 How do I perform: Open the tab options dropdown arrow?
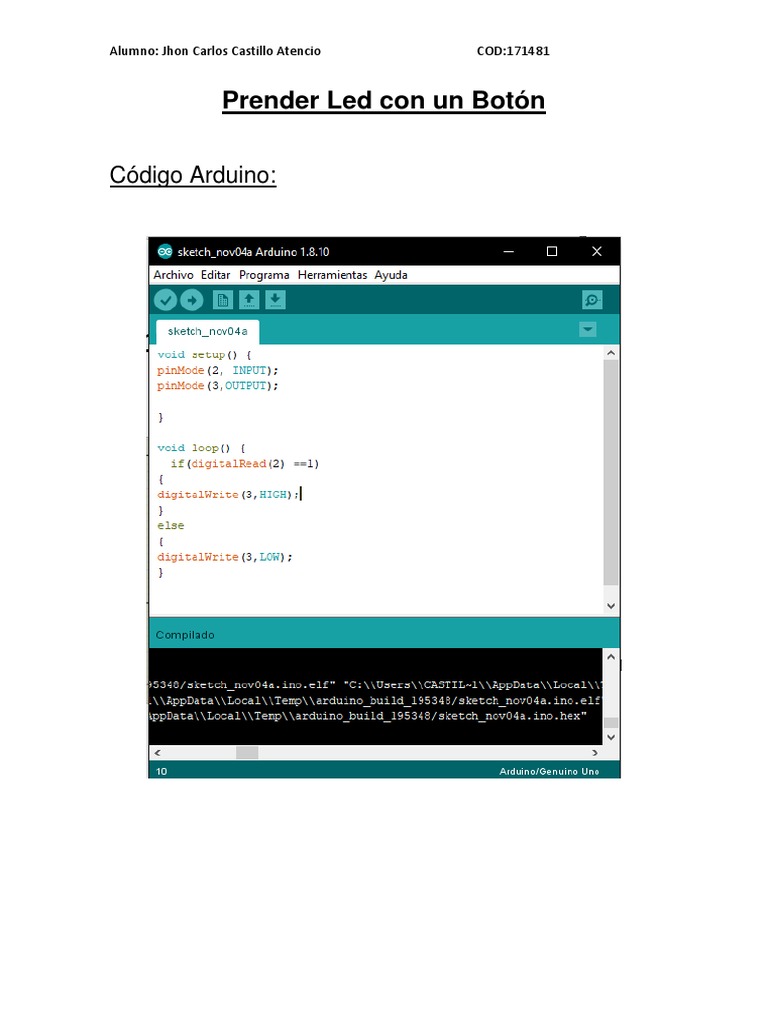coord(588,330)
